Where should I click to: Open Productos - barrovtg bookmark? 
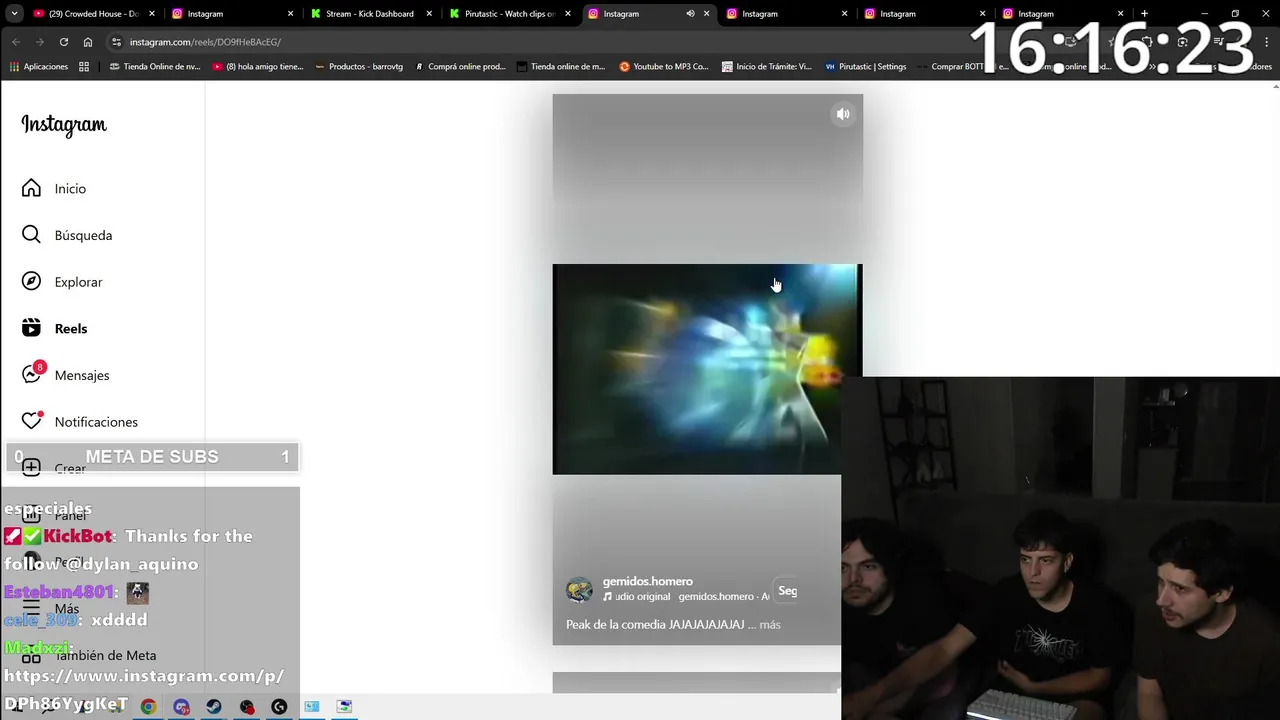359,67
